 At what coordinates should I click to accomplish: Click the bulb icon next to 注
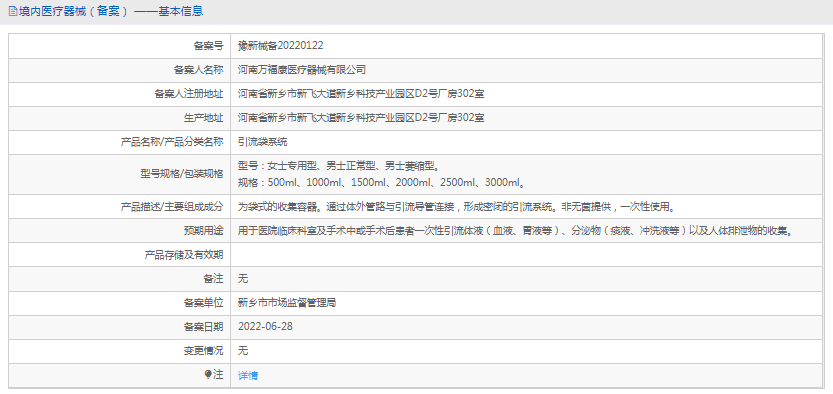pos(208,375)
